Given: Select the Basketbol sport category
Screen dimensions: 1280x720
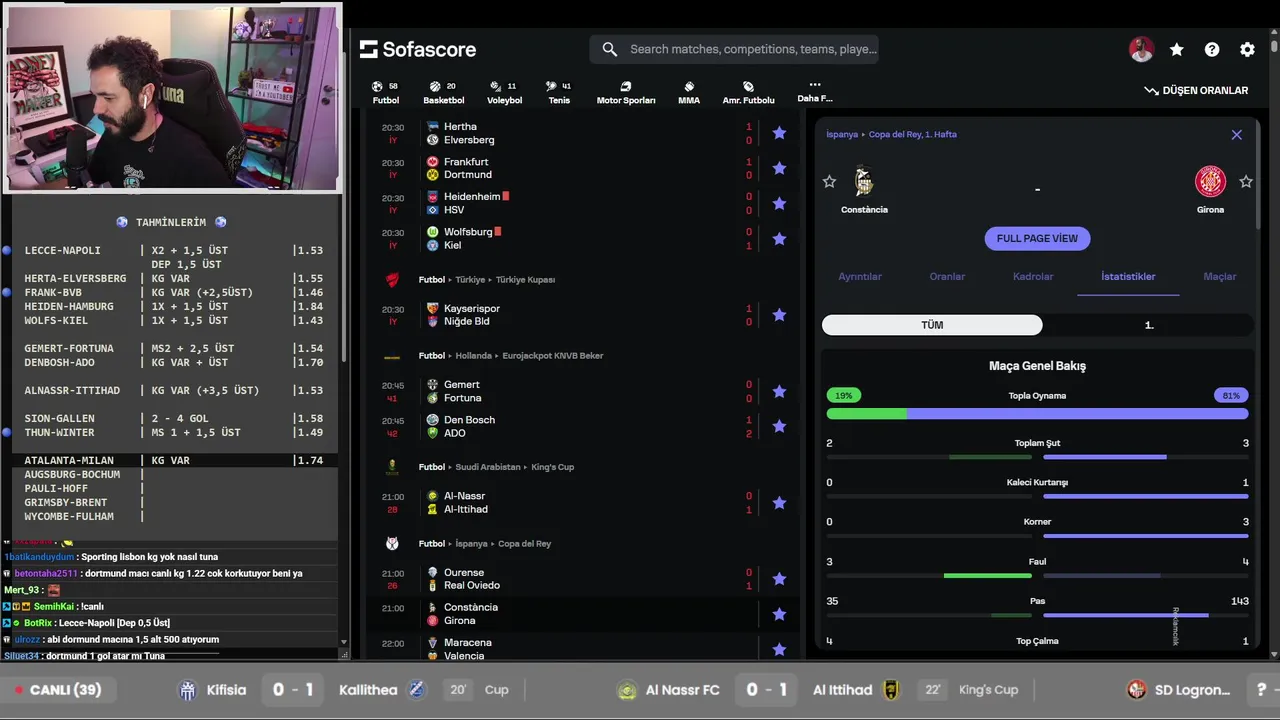Looking at the screenshot, I should point(443,93).
